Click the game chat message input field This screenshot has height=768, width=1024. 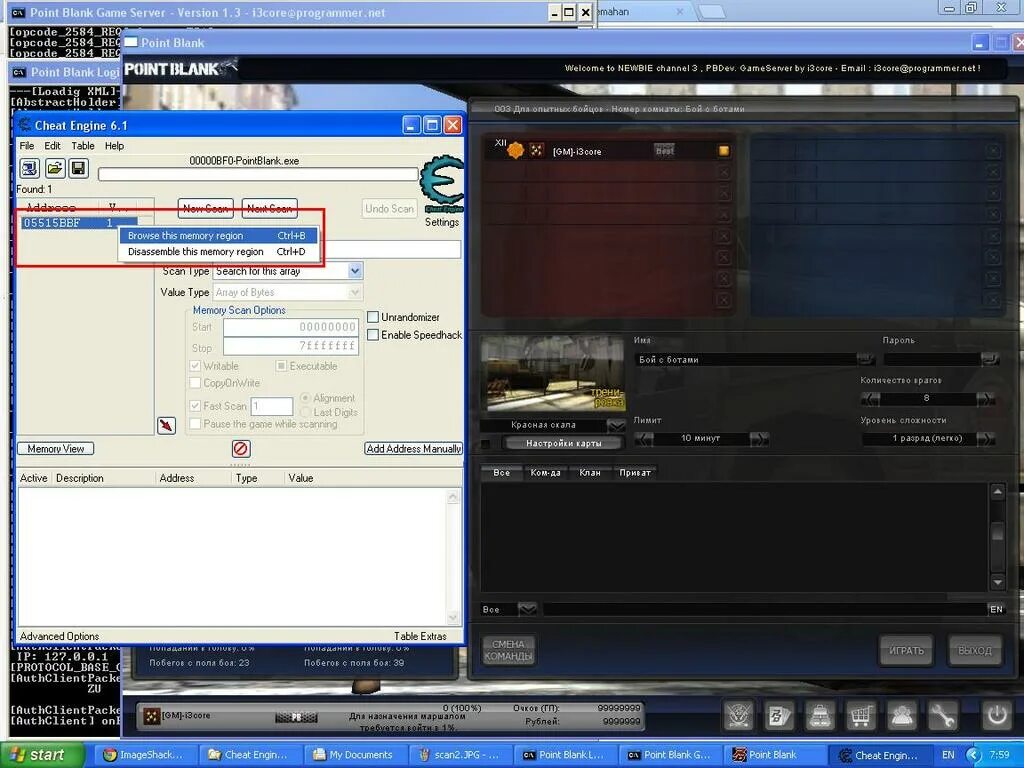pos(764,609)
